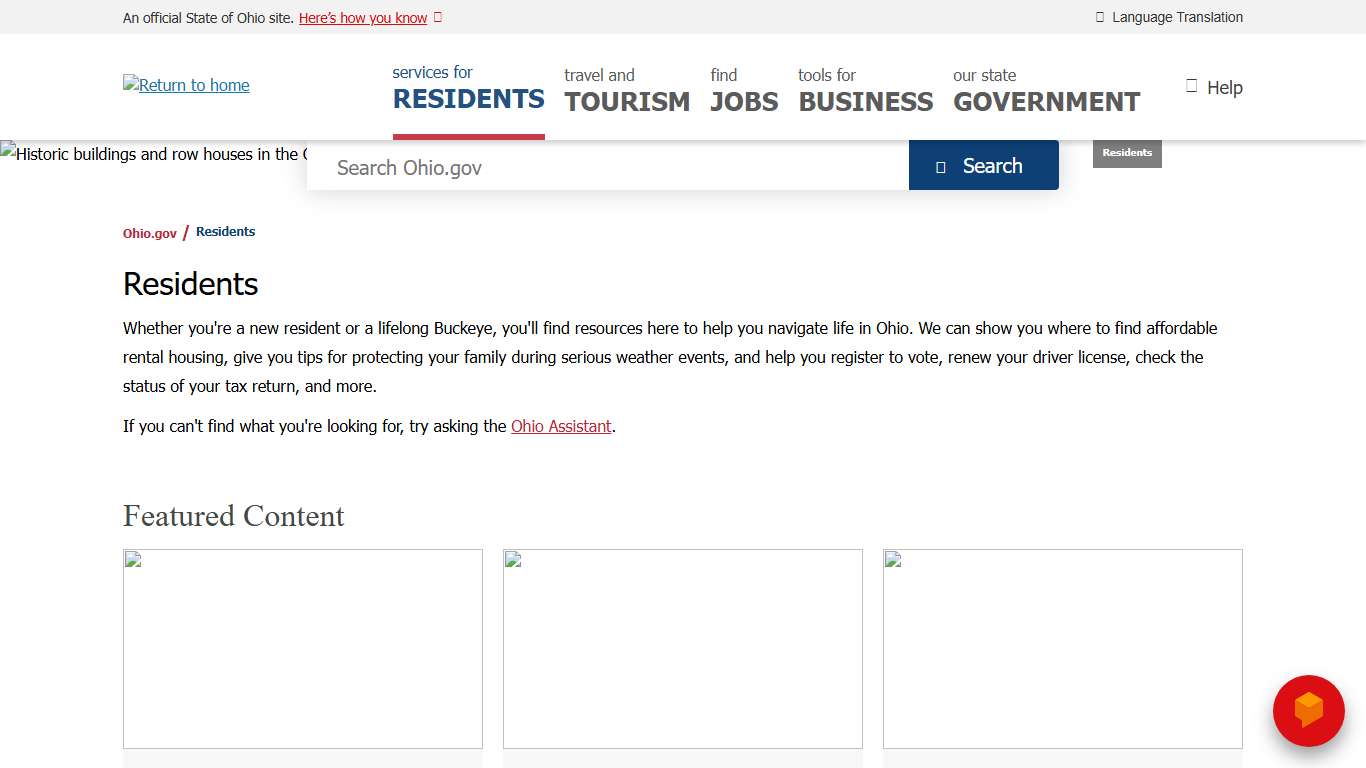Expand the tools for BUSINESS menu

[x=865, y=90]
